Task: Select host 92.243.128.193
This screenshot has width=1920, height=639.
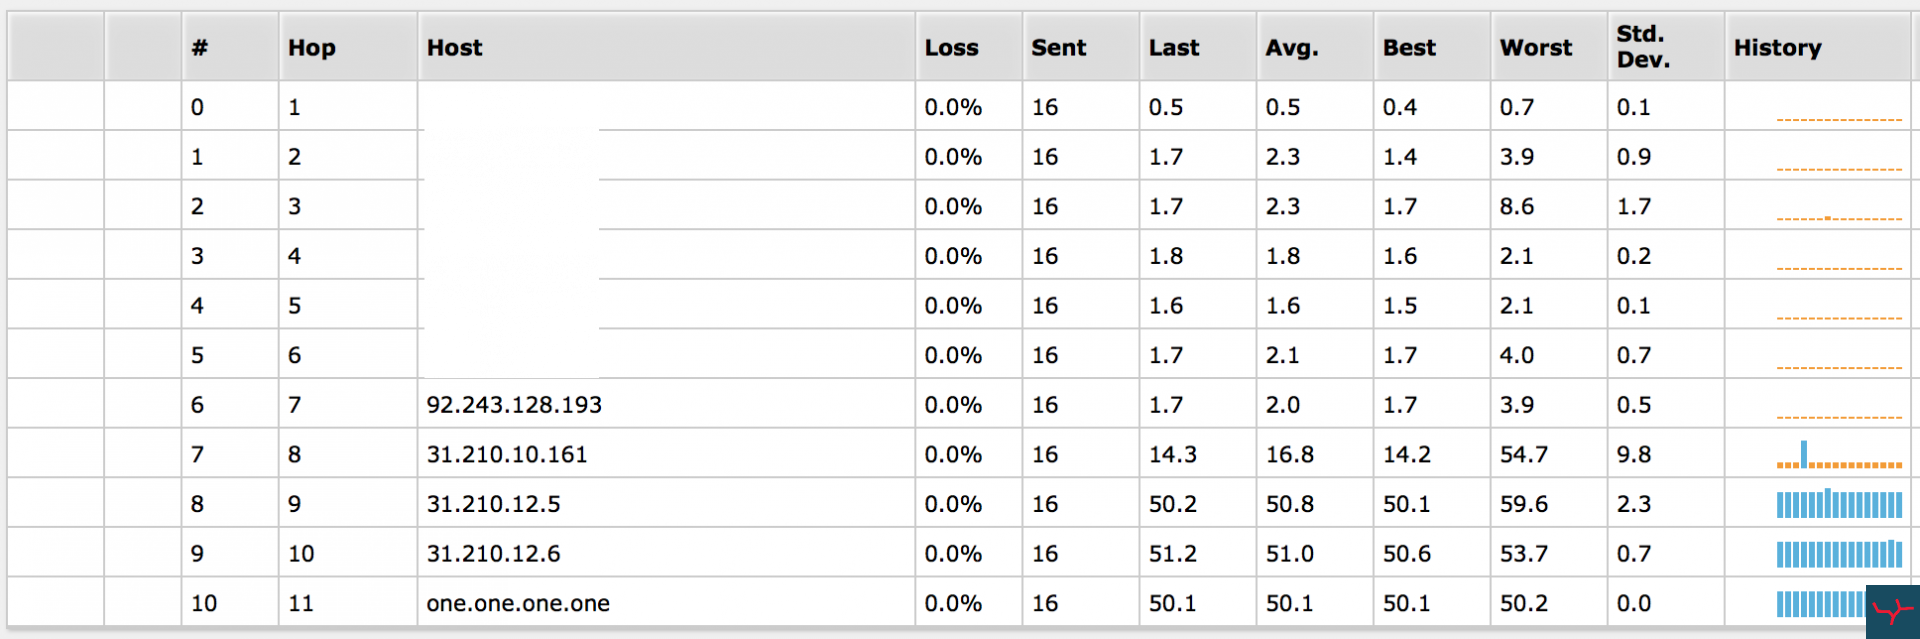Action: point(514,405)
